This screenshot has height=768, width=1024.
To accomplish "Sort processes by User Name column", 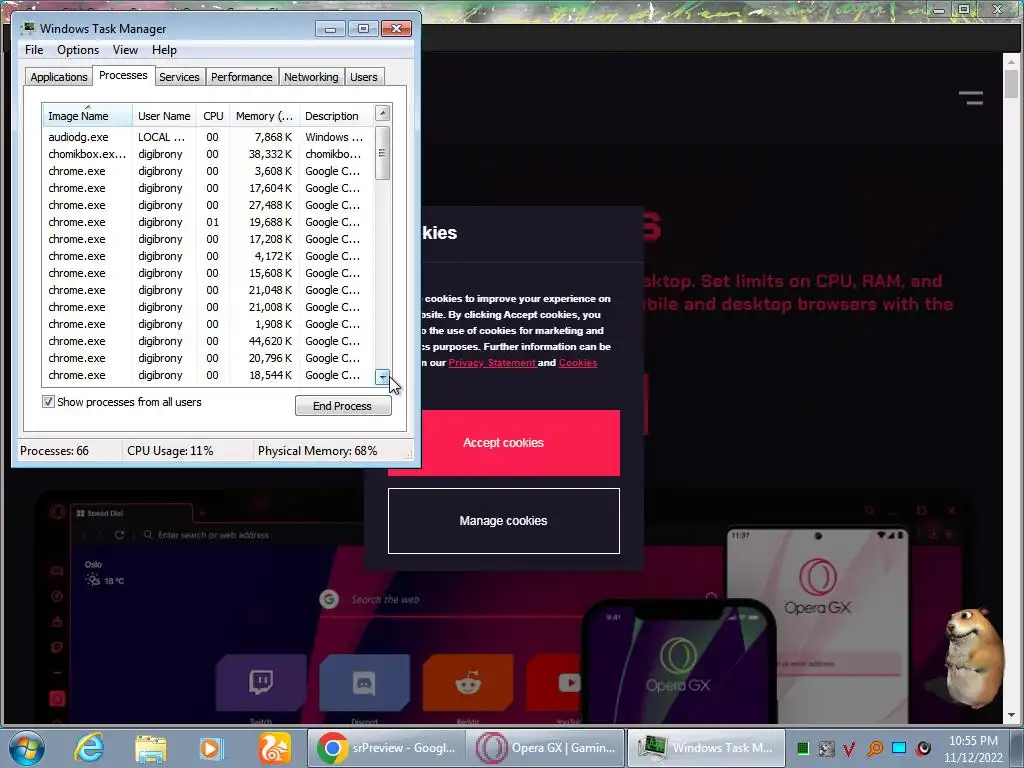I will pyautogui.click(x=164, y=116).
